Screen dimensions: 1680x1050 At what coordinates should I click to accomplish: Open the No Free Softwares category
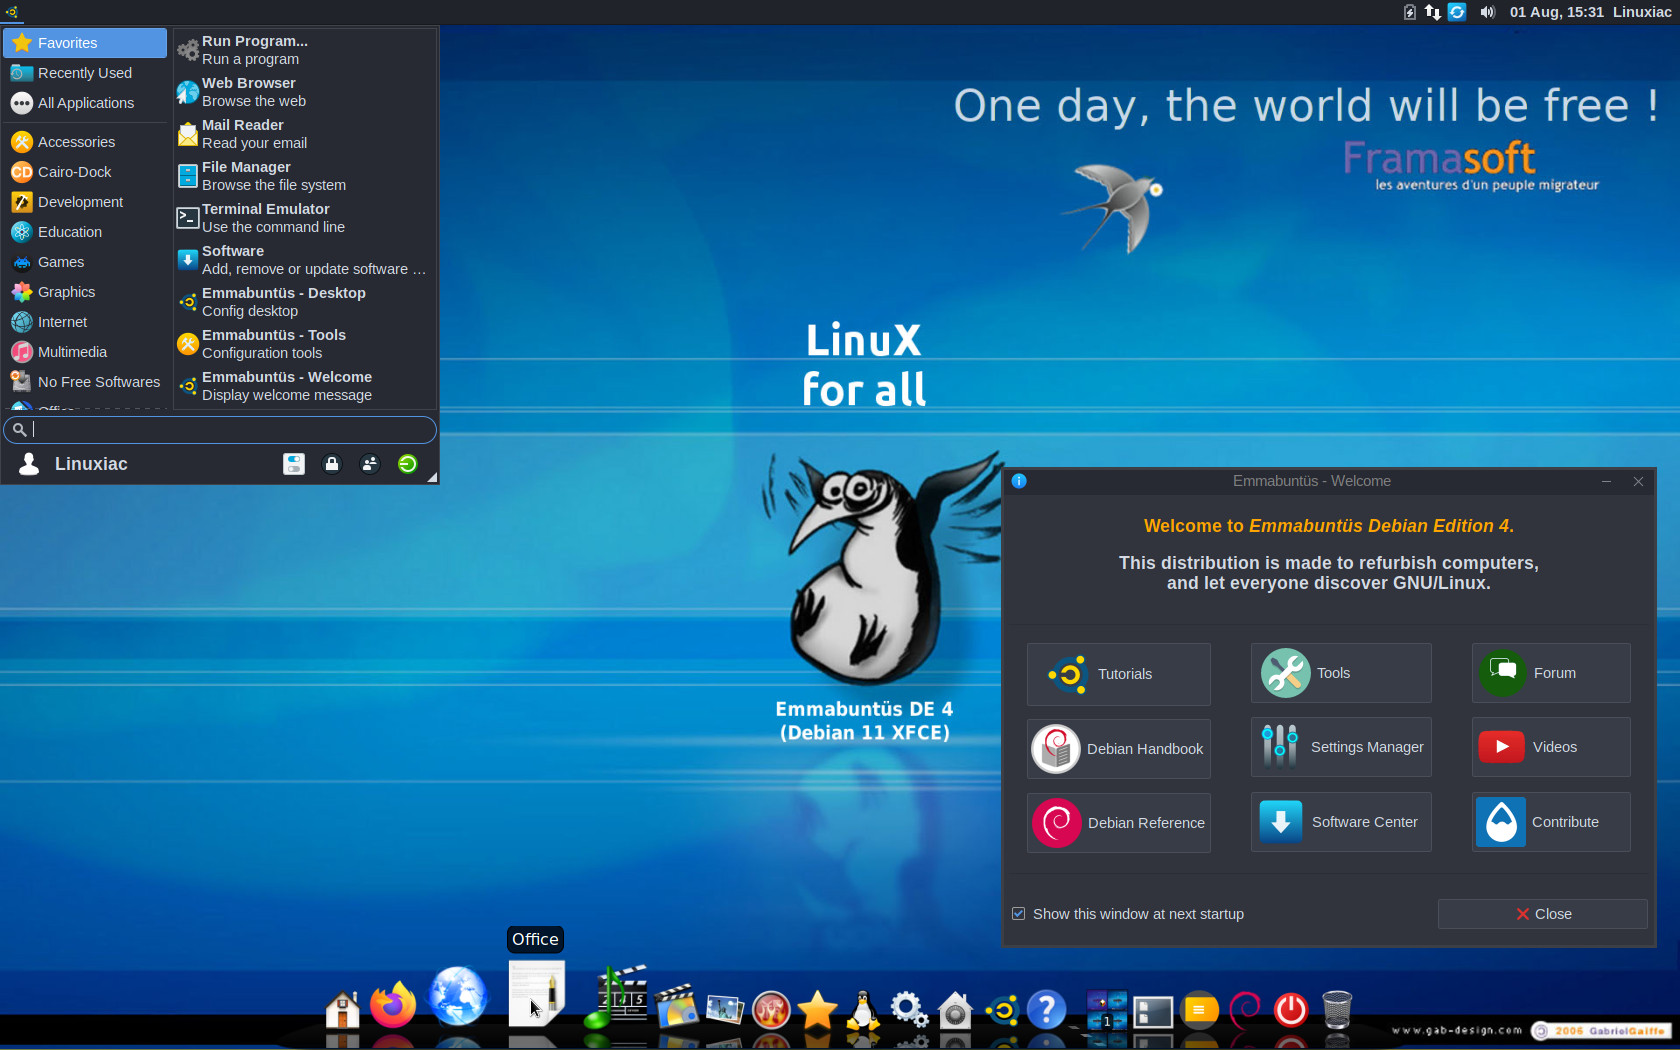click(86, 382)
